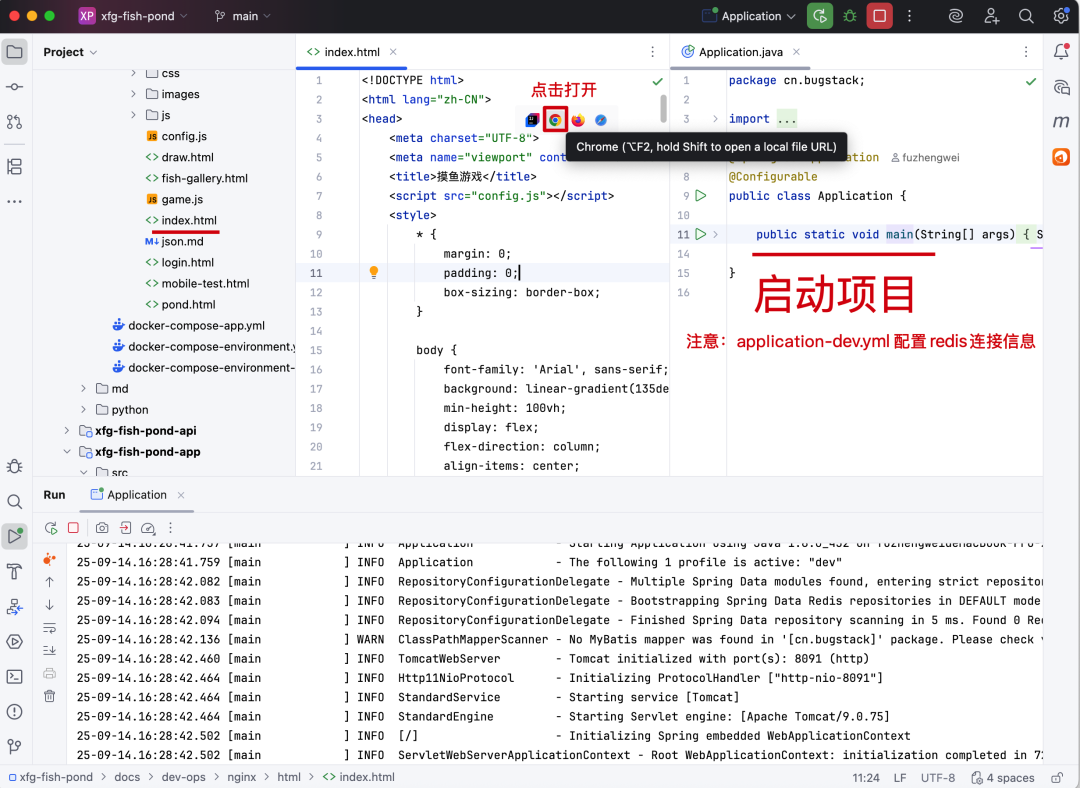1080x788 pixels.
Task: Close the Application.java editor tab
Action: point(796,52)
